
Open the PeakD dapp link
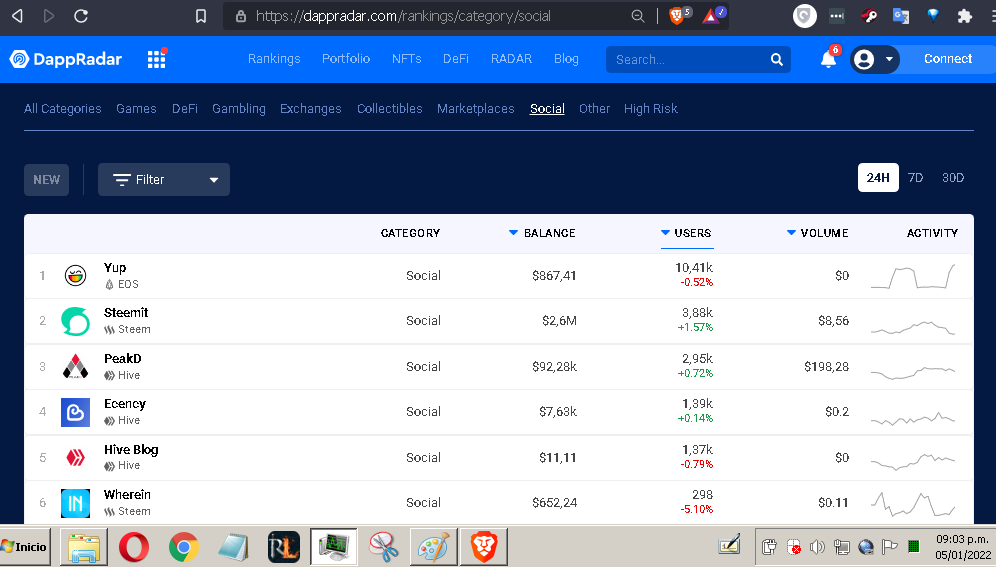pyautogui.click(x=123, y=359)
